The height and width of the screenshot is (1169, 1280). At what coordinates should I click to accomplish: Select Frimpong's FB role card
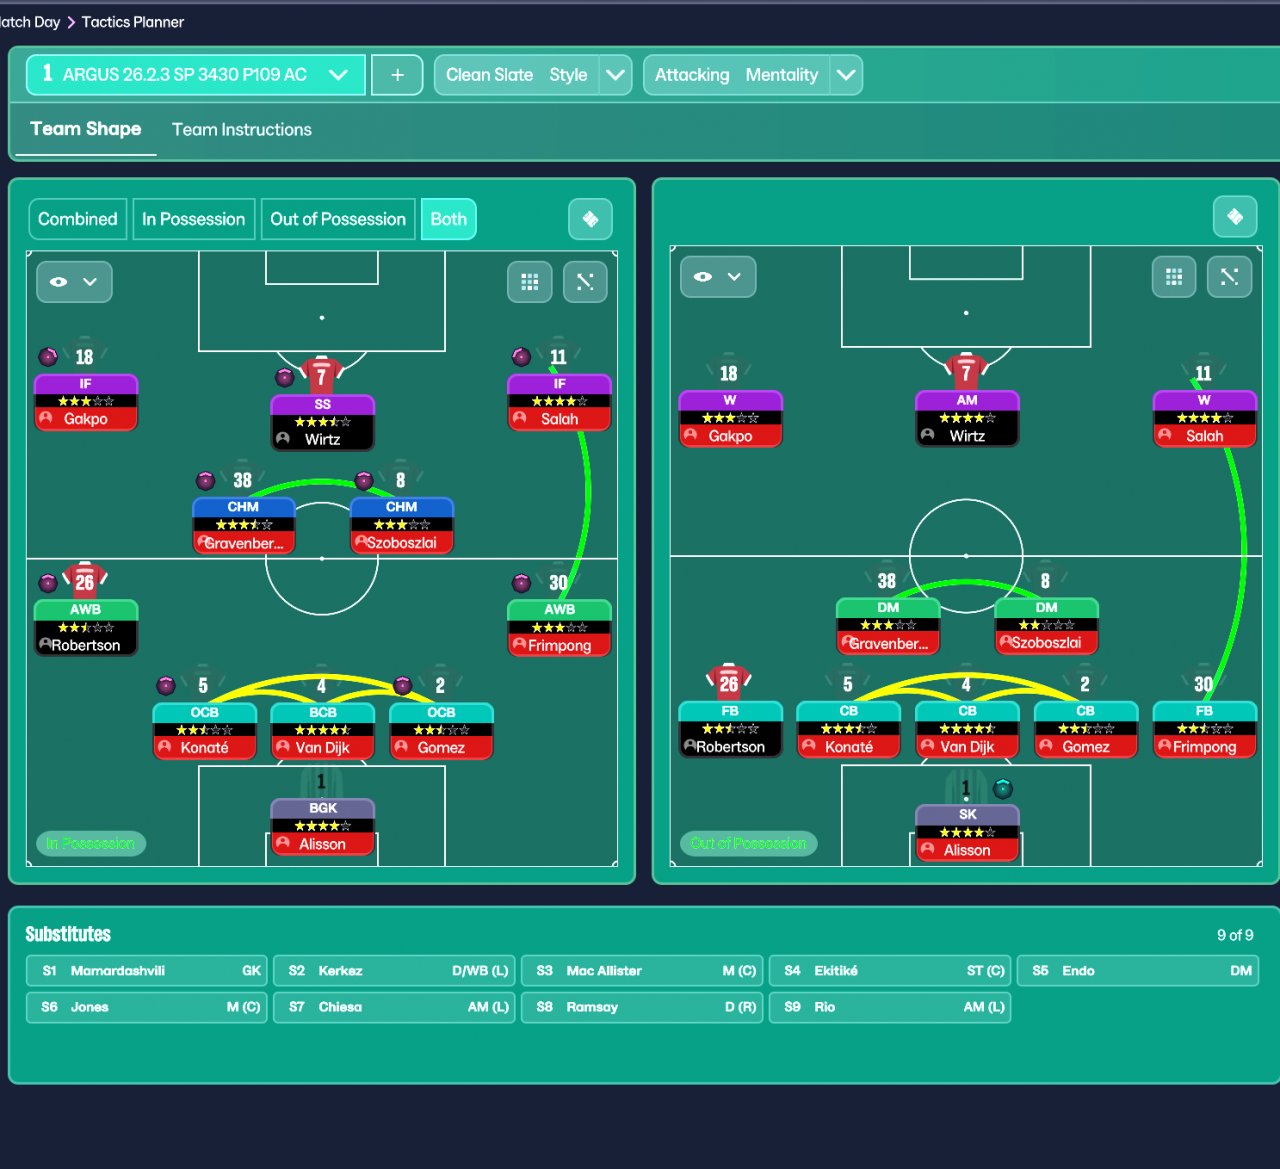(x=1204, y=729)
